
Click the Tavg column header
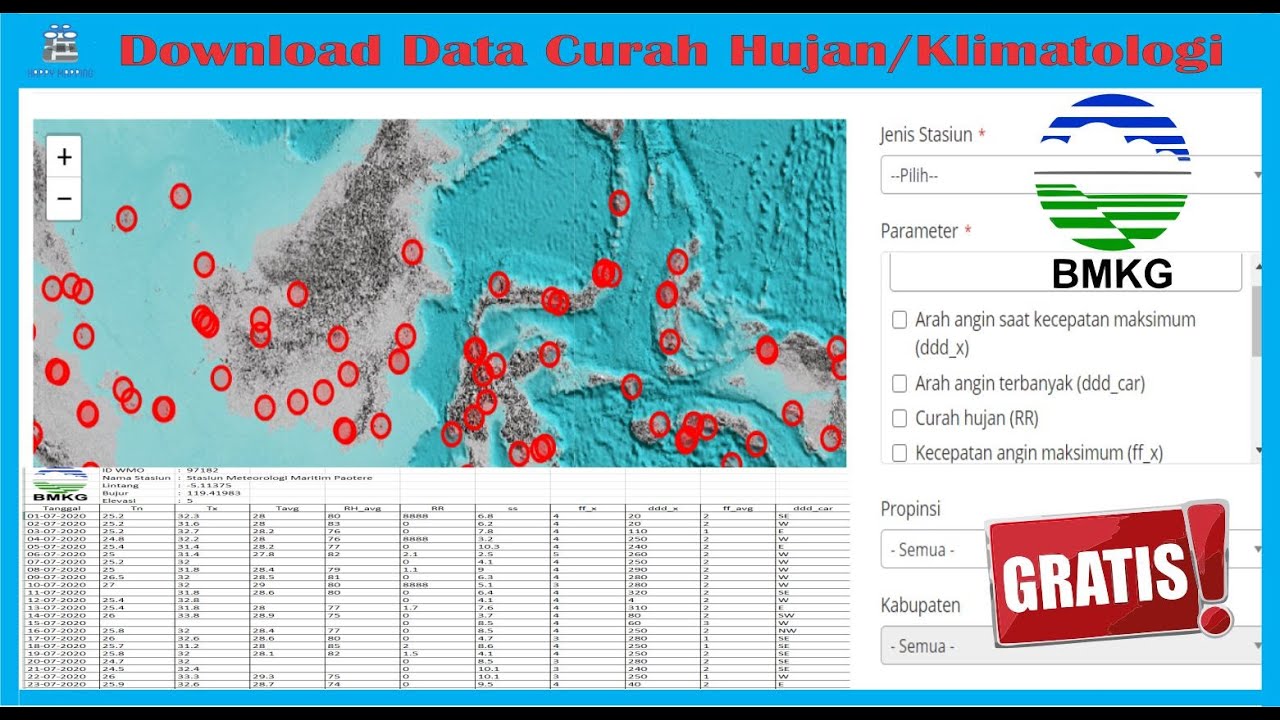pos(288,508)
